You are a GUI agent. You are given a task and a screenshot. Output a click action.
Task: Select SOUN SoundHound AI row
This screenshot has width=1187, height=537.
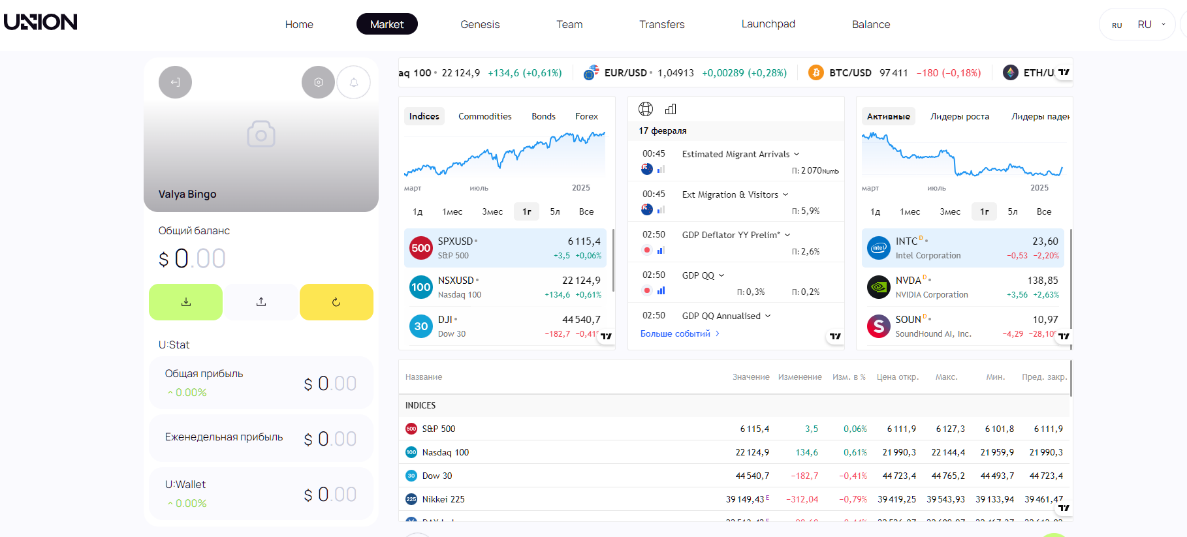[963, 326]
